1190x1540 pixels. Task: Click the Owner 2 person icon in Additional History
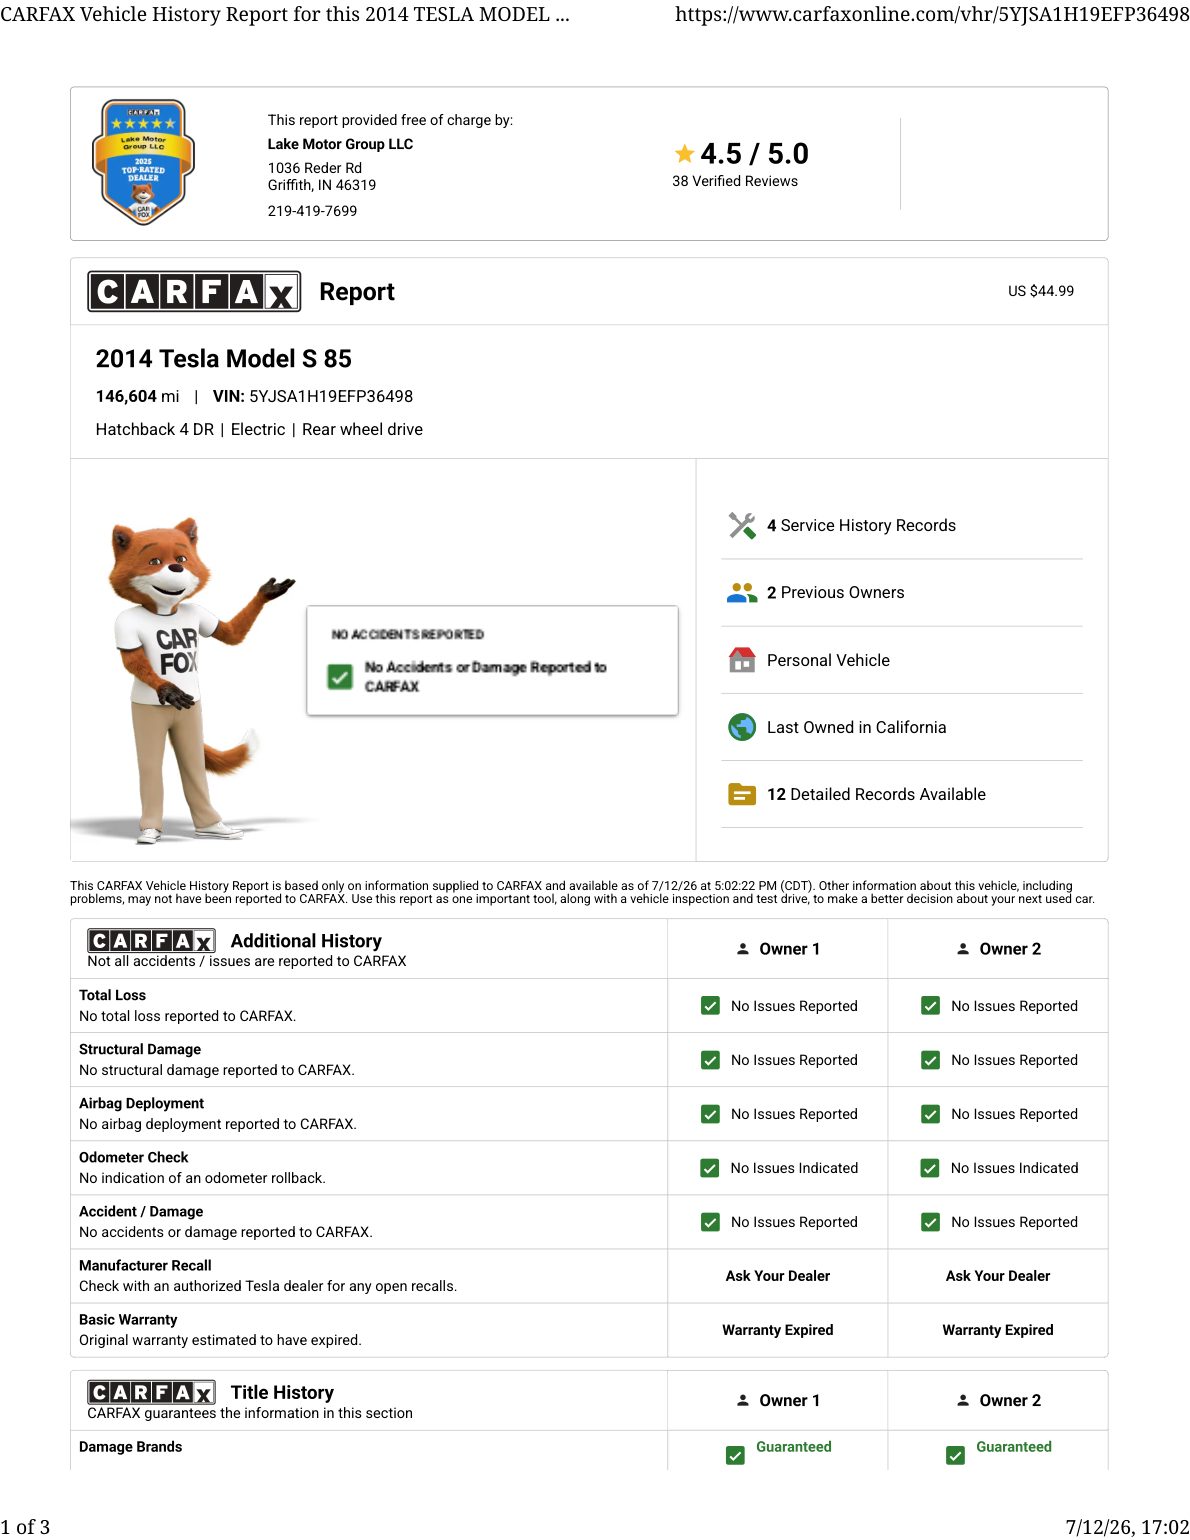tap(963, 949)
